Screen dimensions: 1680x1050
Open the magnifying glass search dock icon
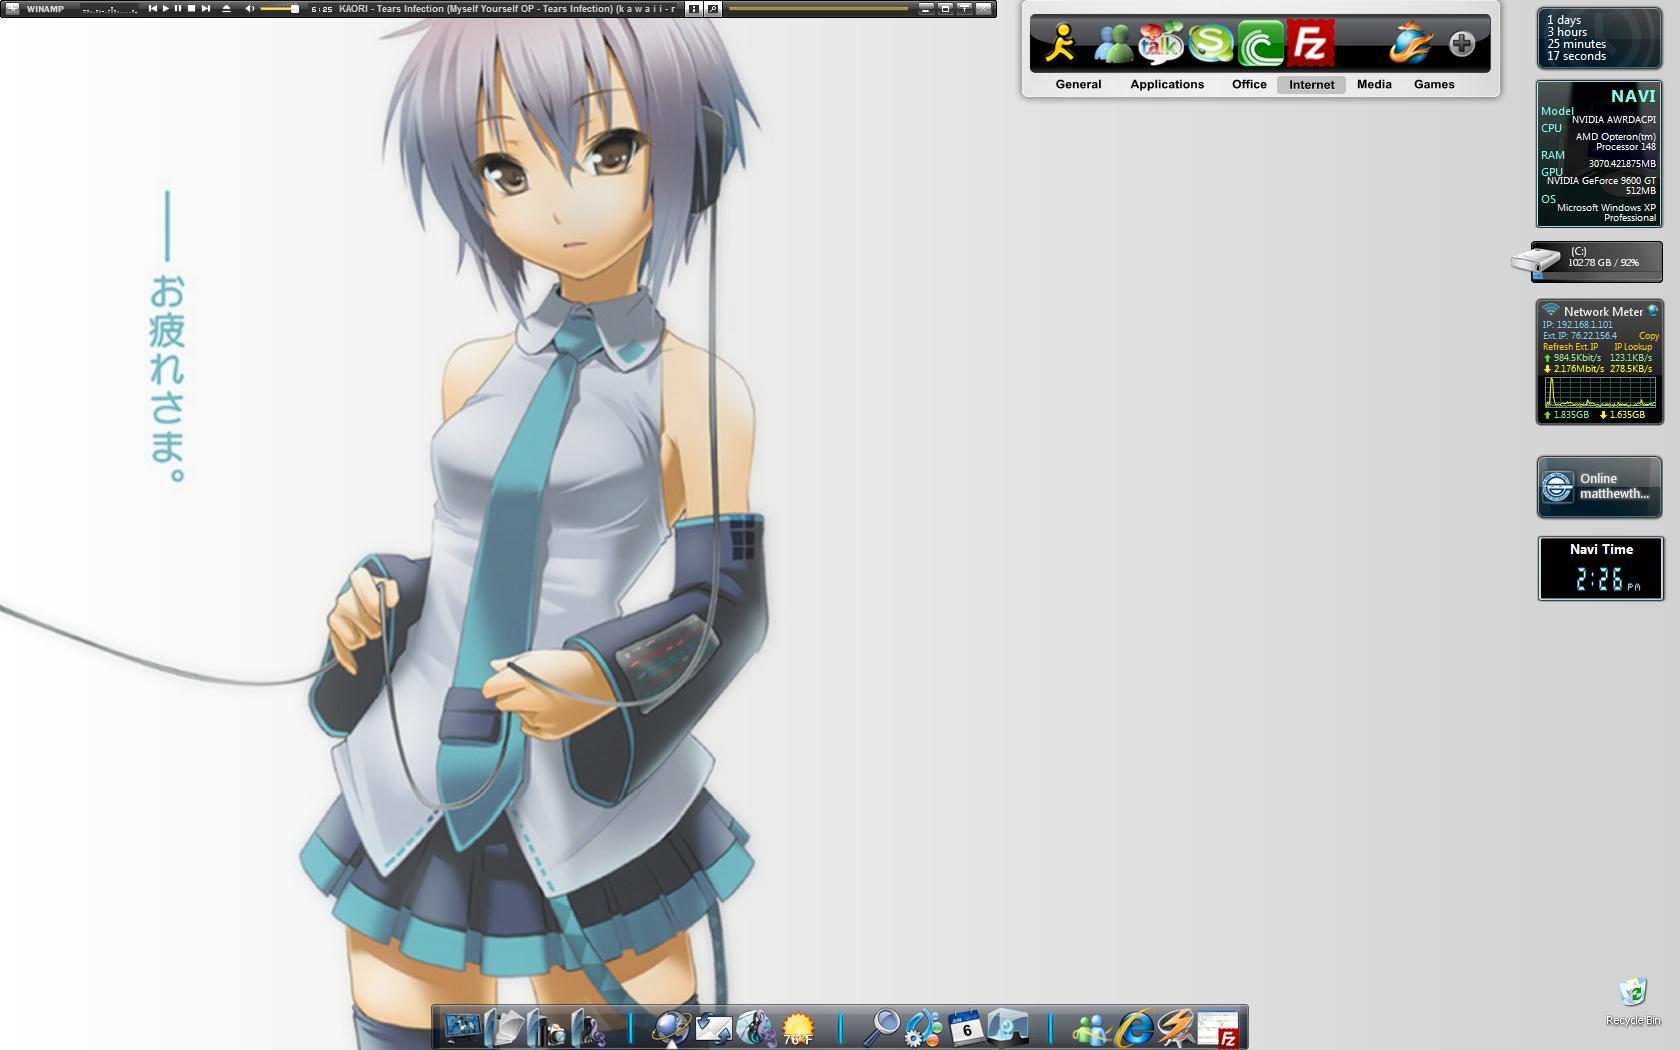pos(882,1027)
